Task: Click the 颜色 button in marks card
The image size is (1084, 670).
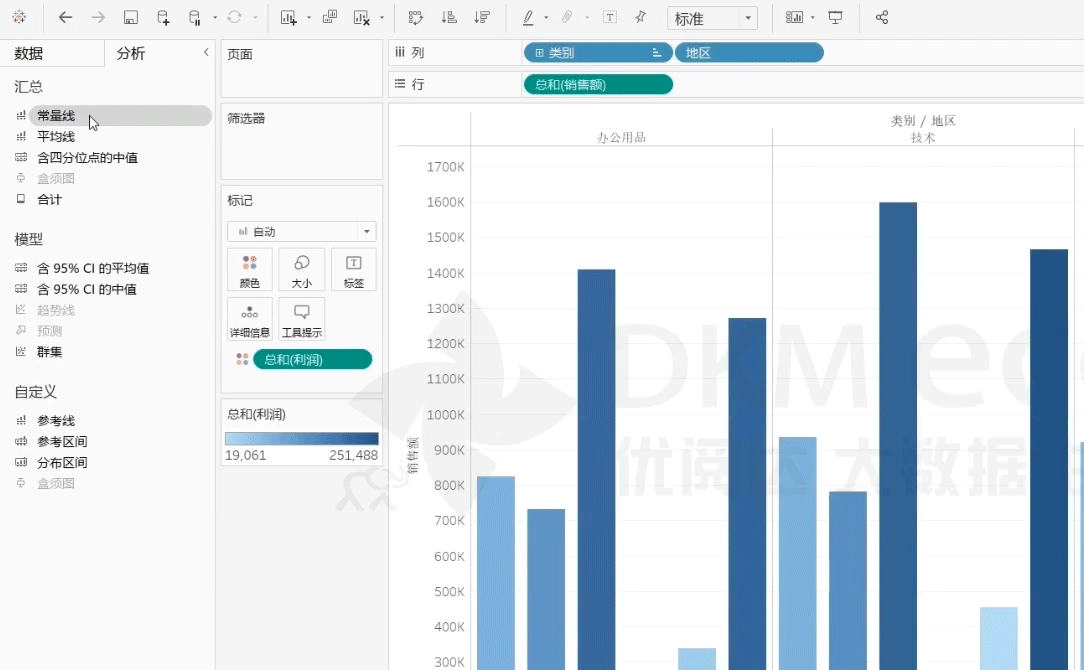Action: (x=249, y=270)
